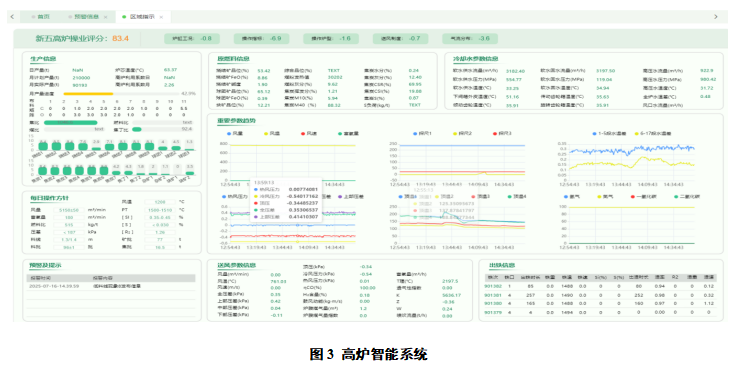730x367 pixels.
Task: Toggle the yellow 风温 legend series
Action: (272, 134)
